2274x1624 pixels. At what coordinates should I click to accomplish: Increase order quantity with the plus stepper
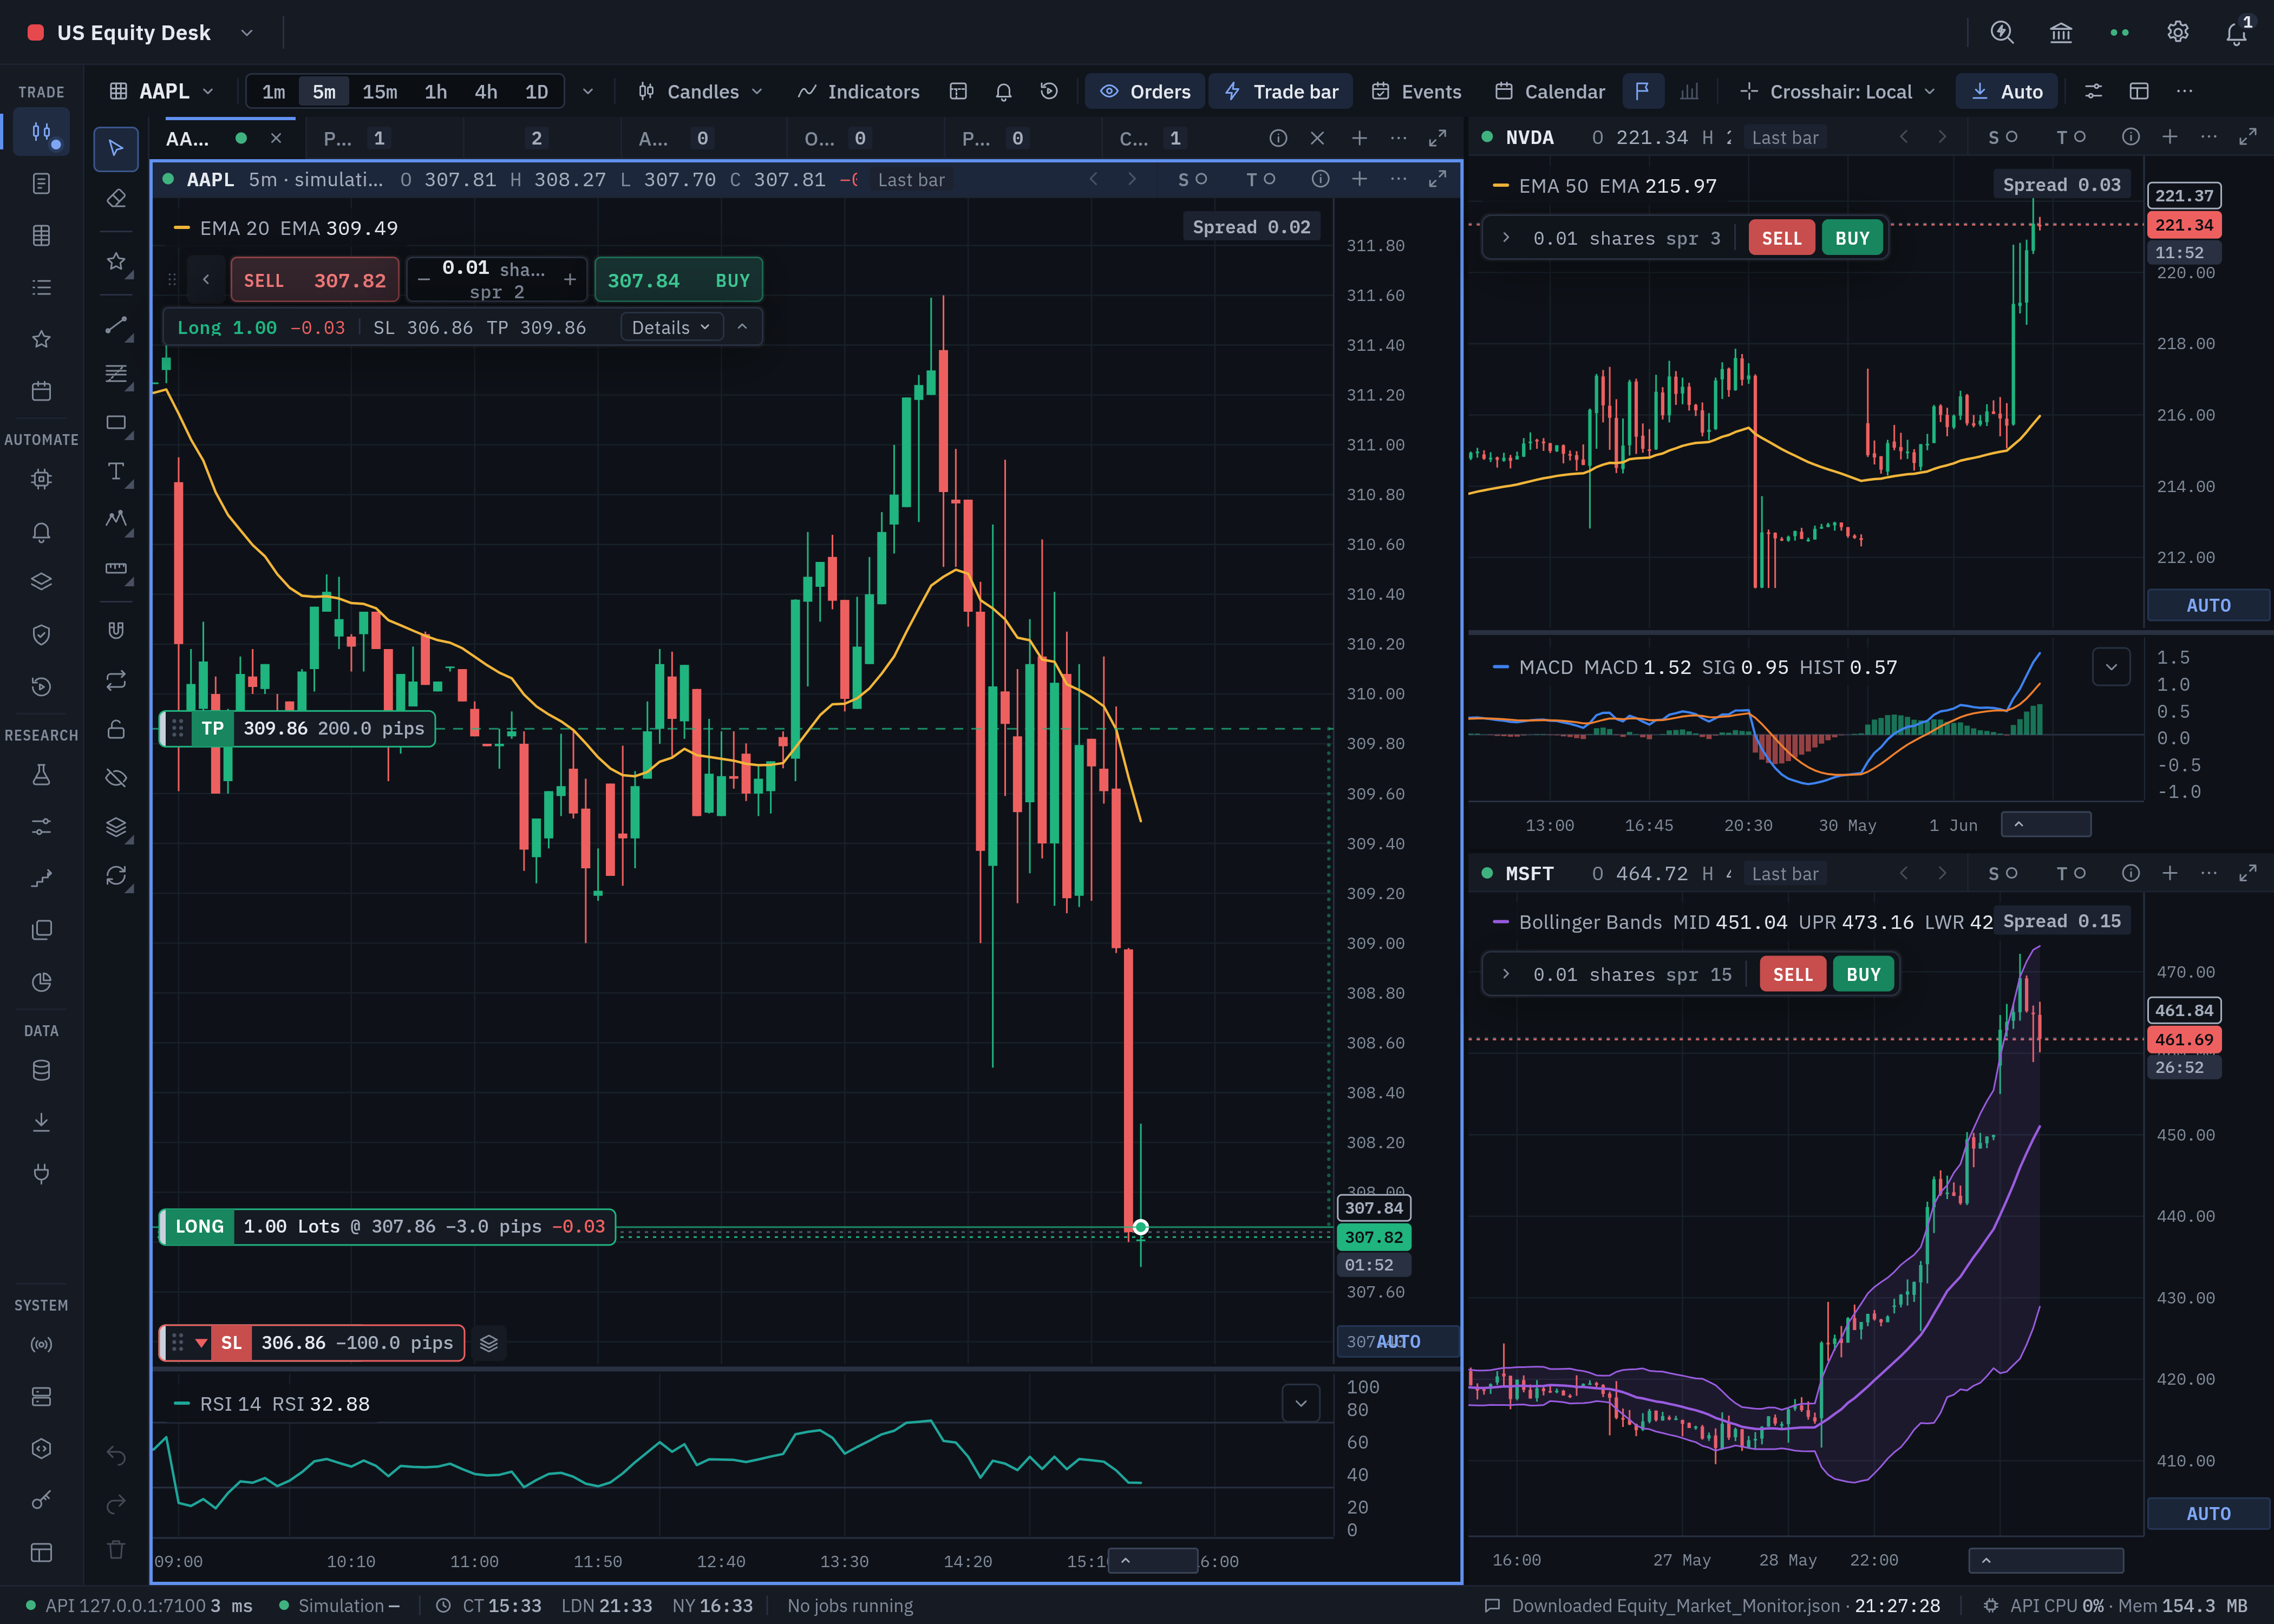point(569,280)
